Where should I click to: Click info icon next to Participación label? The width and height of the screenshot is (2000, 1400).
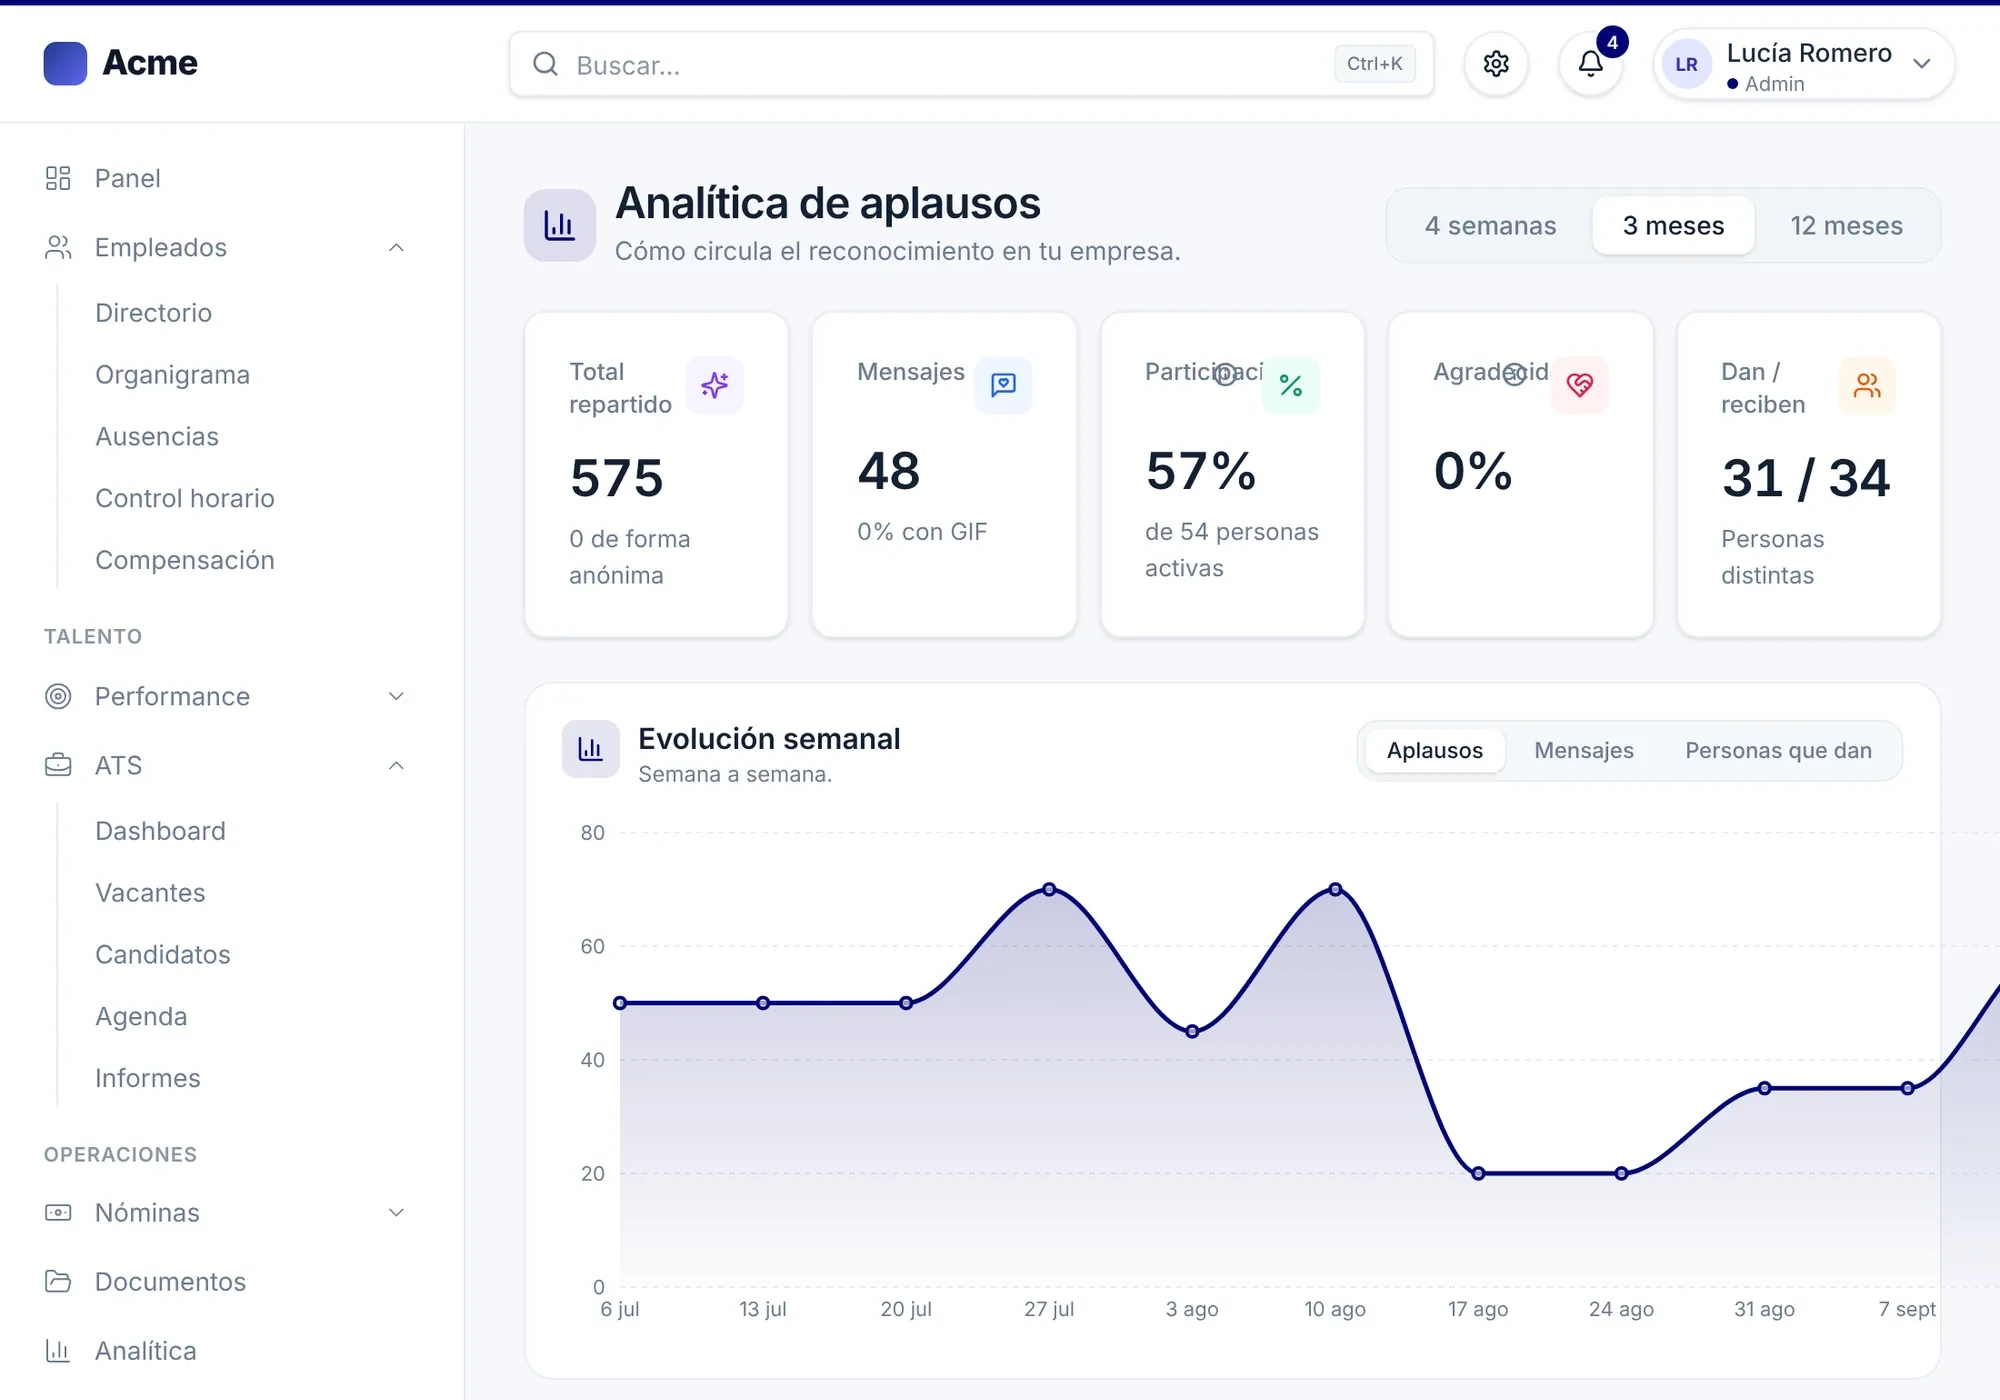coord(1225,374)
